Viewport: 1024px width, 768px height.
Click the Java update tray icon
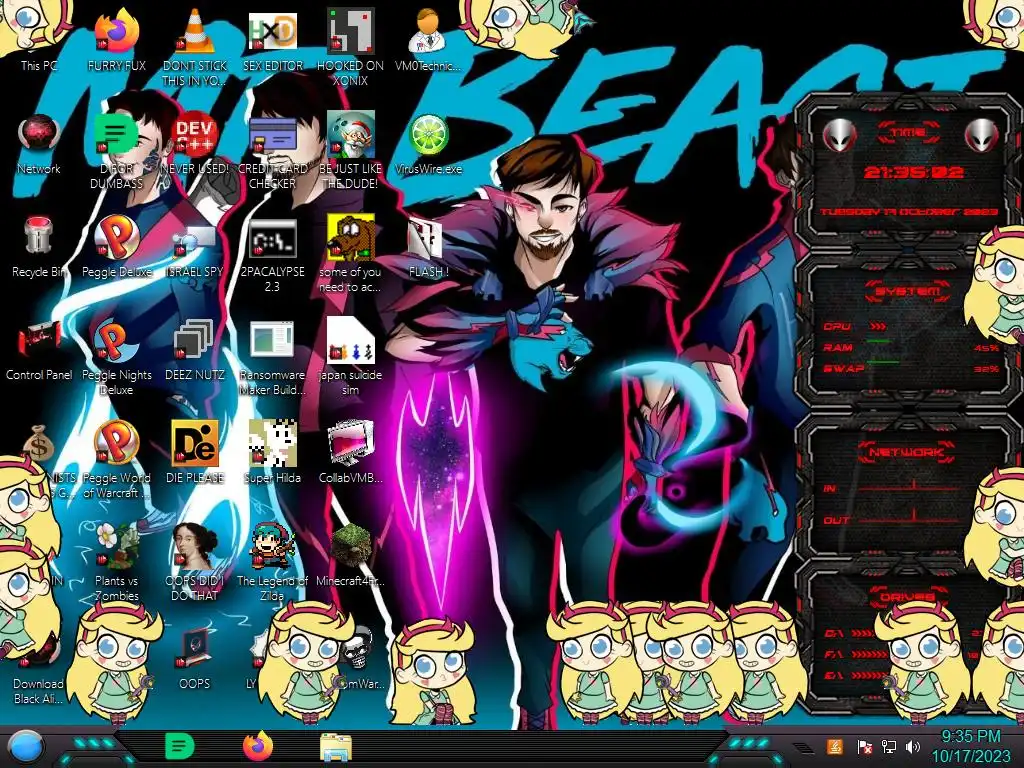pyautogui.click(x=835, y=746)
